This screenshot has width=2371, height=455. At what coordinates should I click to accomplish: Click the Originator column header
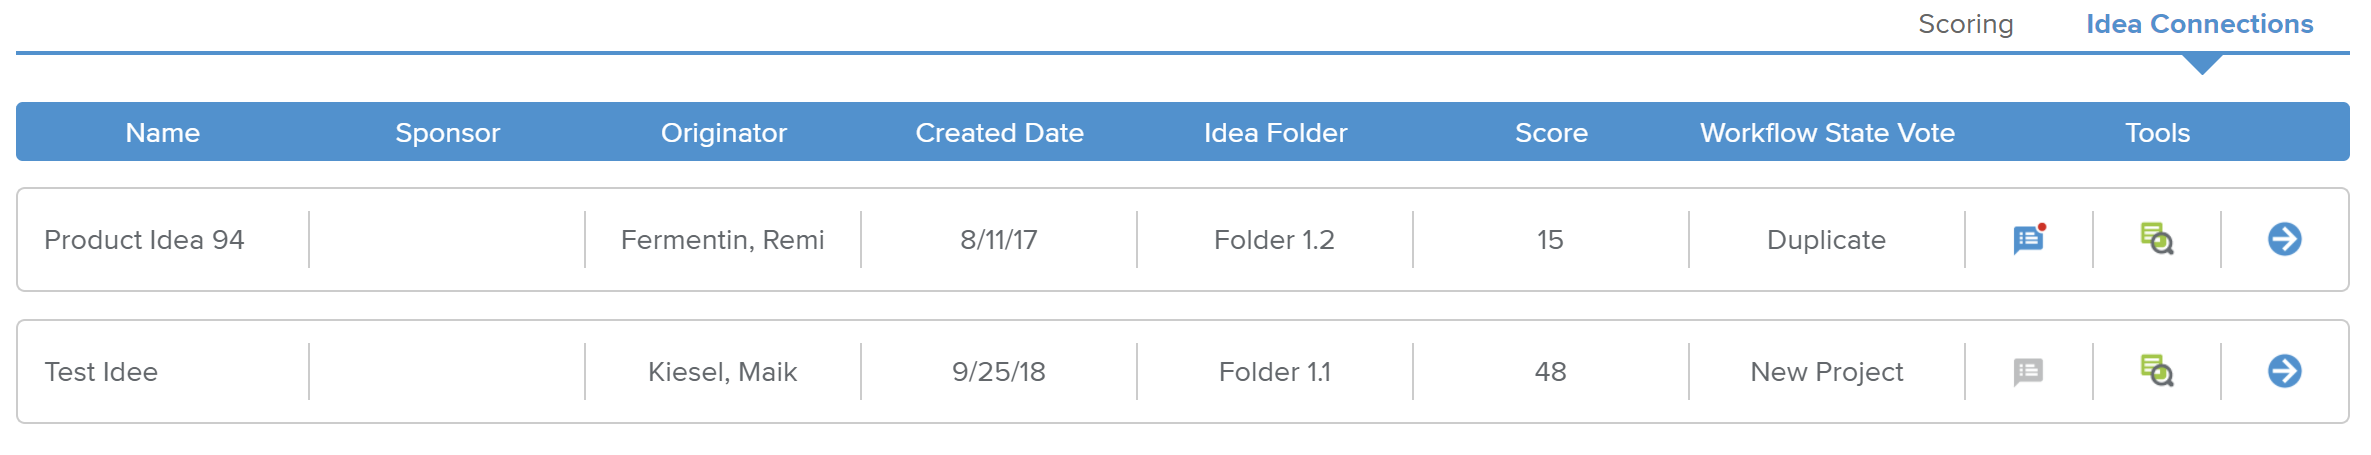coord(723,133)
